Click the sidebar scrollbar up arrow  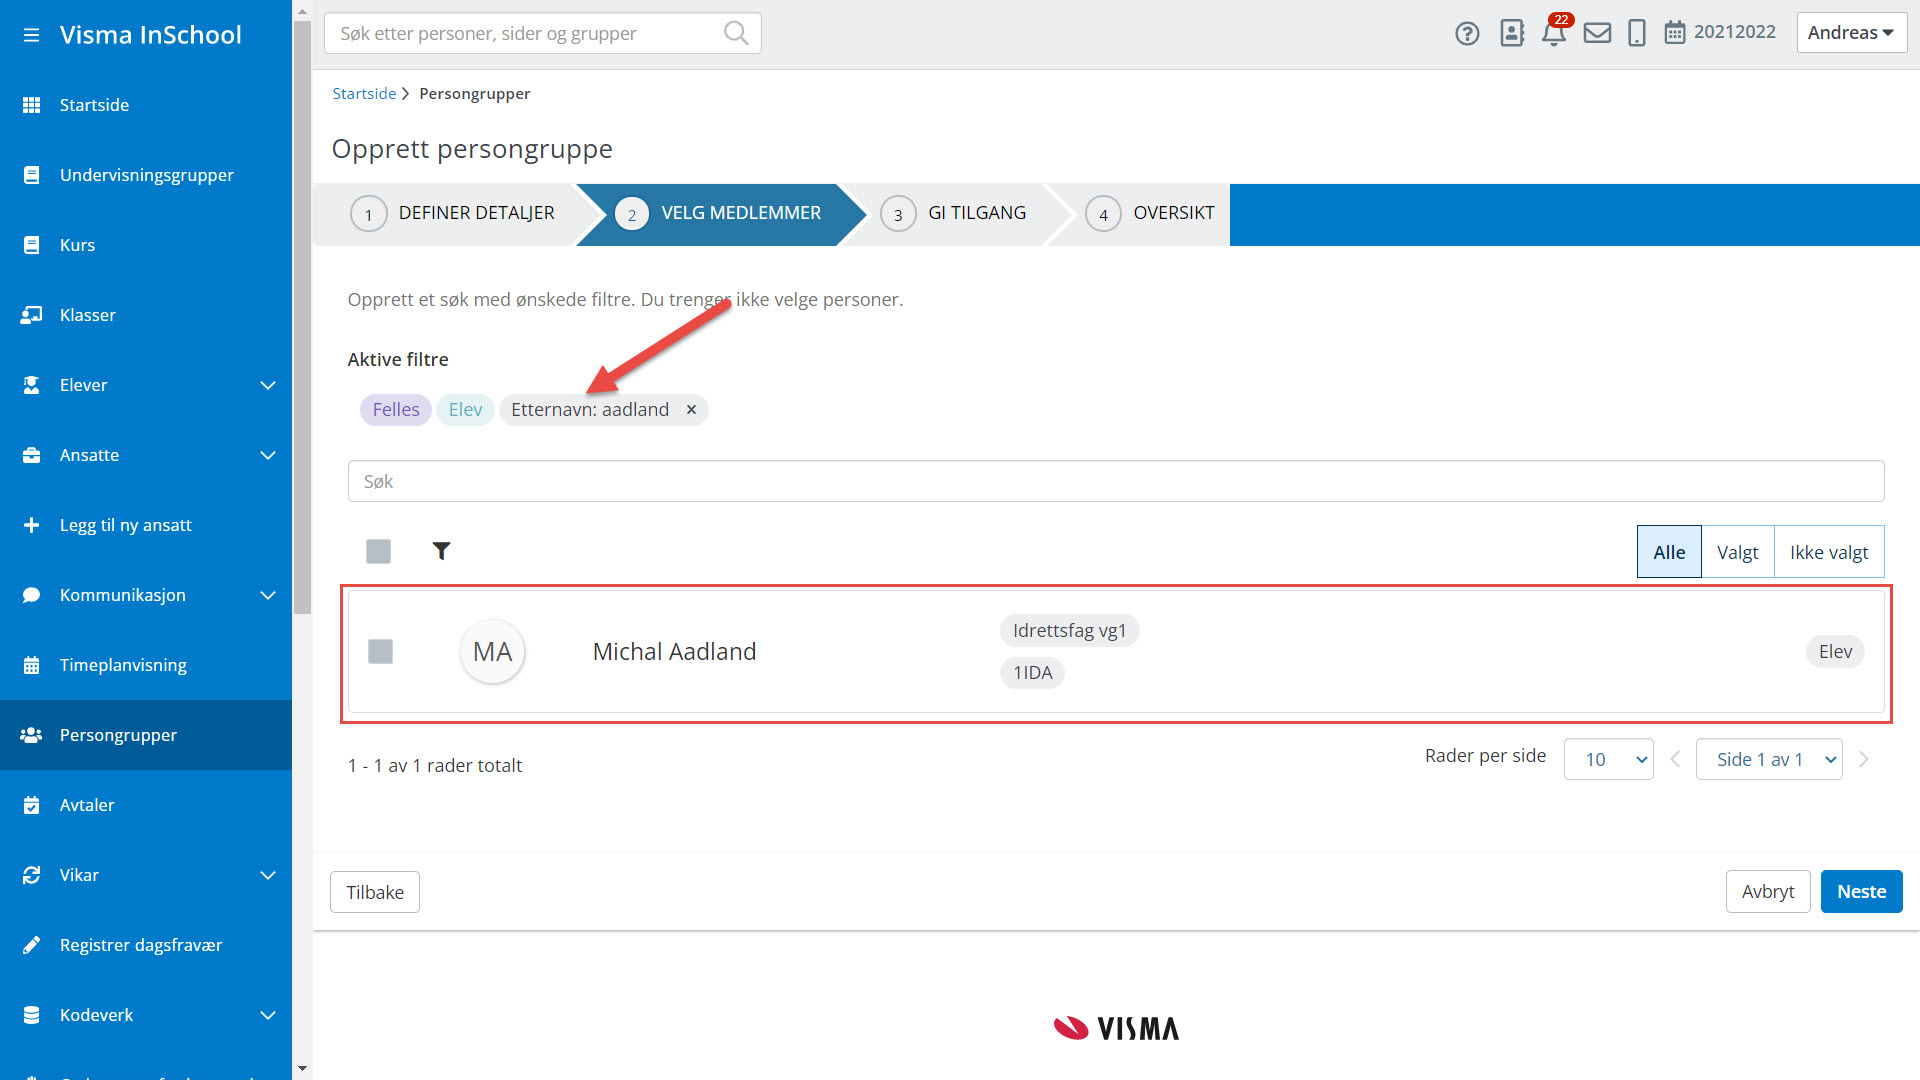tap(302, 11)
